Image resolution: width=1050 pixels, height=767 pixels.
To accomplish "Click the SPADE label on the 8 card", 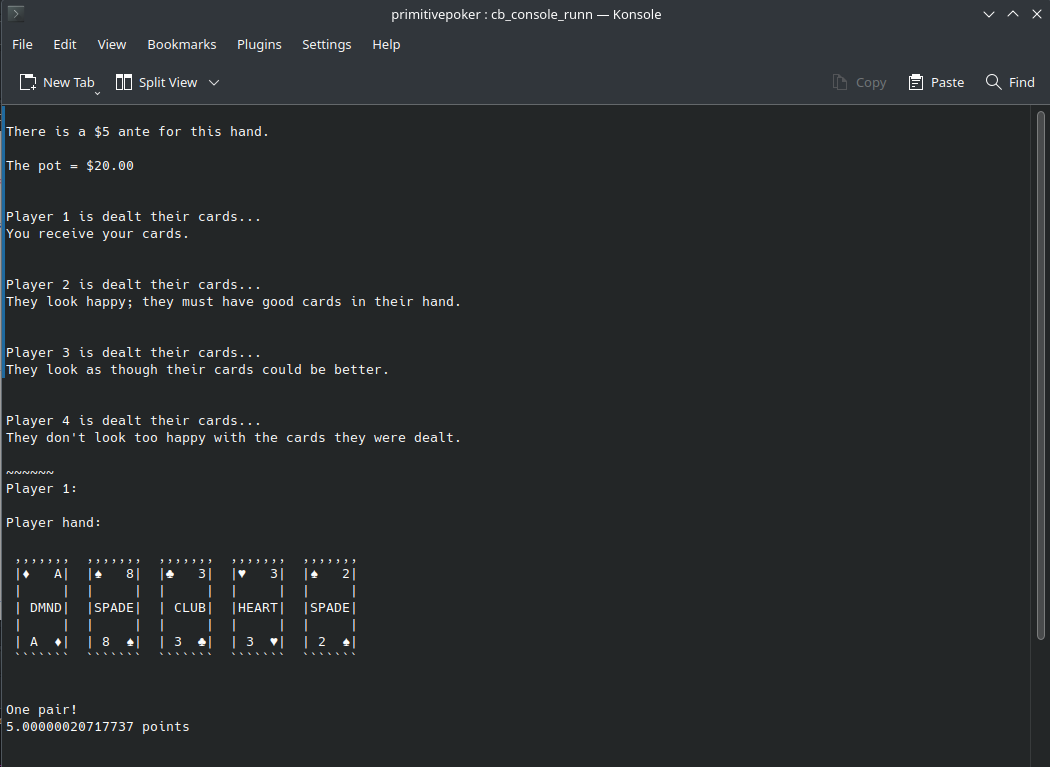I will [114, 608].
